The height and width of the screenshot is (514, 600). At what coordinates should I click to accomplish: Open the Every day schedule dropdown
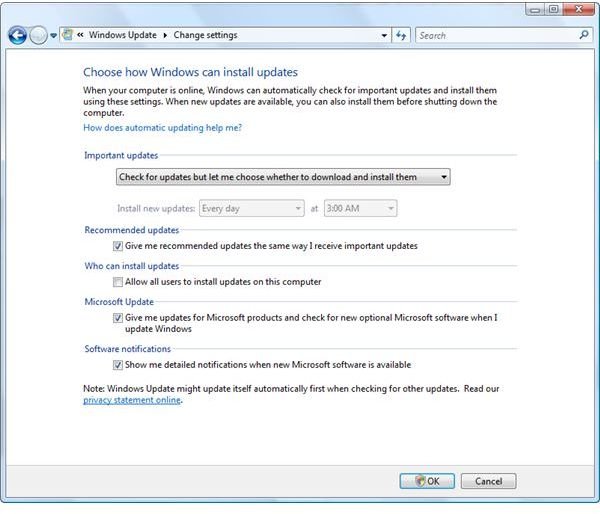pyautogui.click(x=252, y=208)
